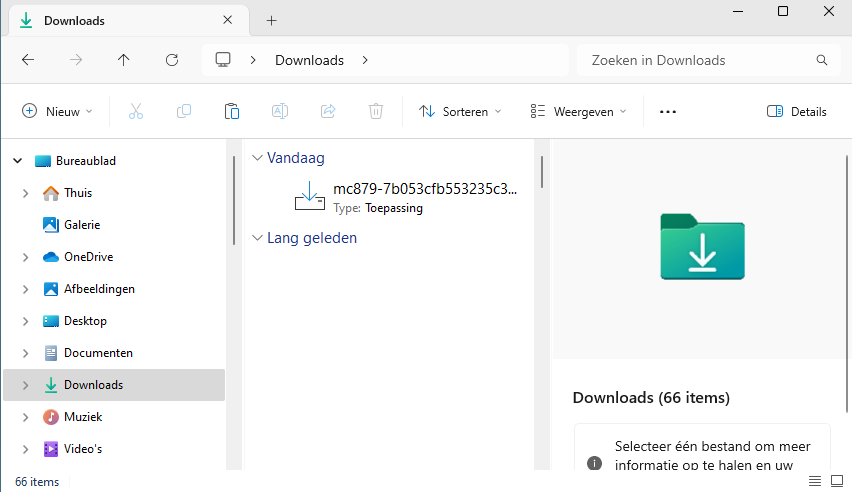The image size is (852, 492).
Task: Click the Copy icon in toolbar
Action: (184, 112)
